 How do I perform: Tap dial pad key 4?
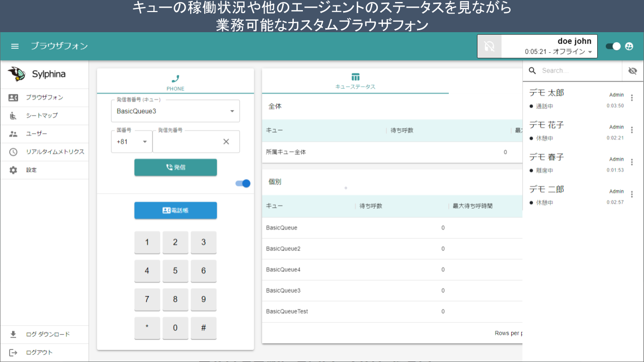click(x=147, y=270)
